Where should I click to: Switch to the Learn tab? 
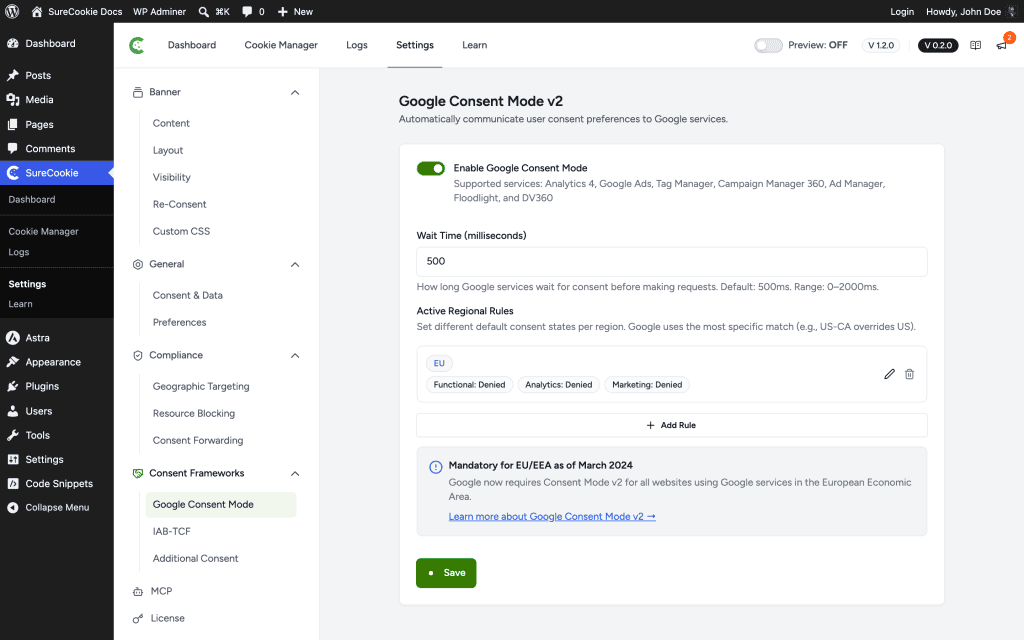[x=474, y=45]
